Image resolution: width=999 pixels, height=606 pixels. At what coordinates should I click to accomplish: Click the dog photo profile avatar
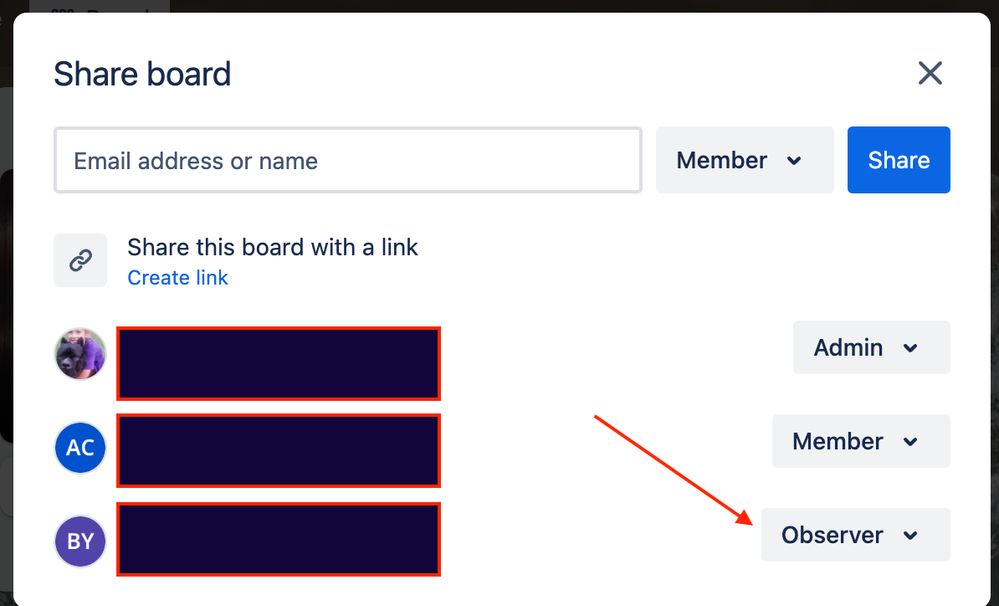coord(80,354)
